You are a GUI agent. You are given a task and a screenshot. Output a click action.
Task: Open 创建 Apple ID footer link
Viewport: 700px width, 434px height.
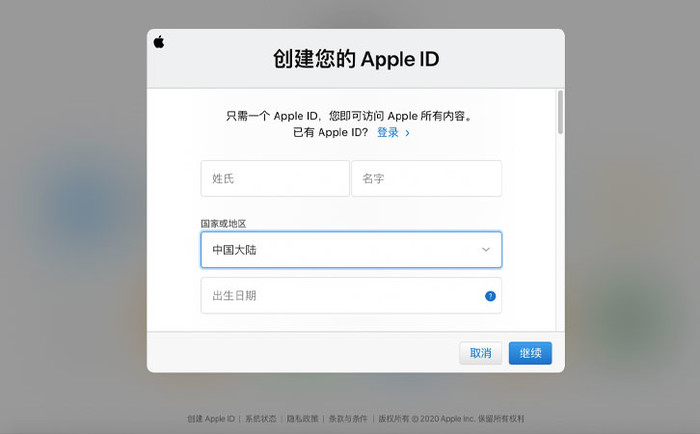coord(211,419)
